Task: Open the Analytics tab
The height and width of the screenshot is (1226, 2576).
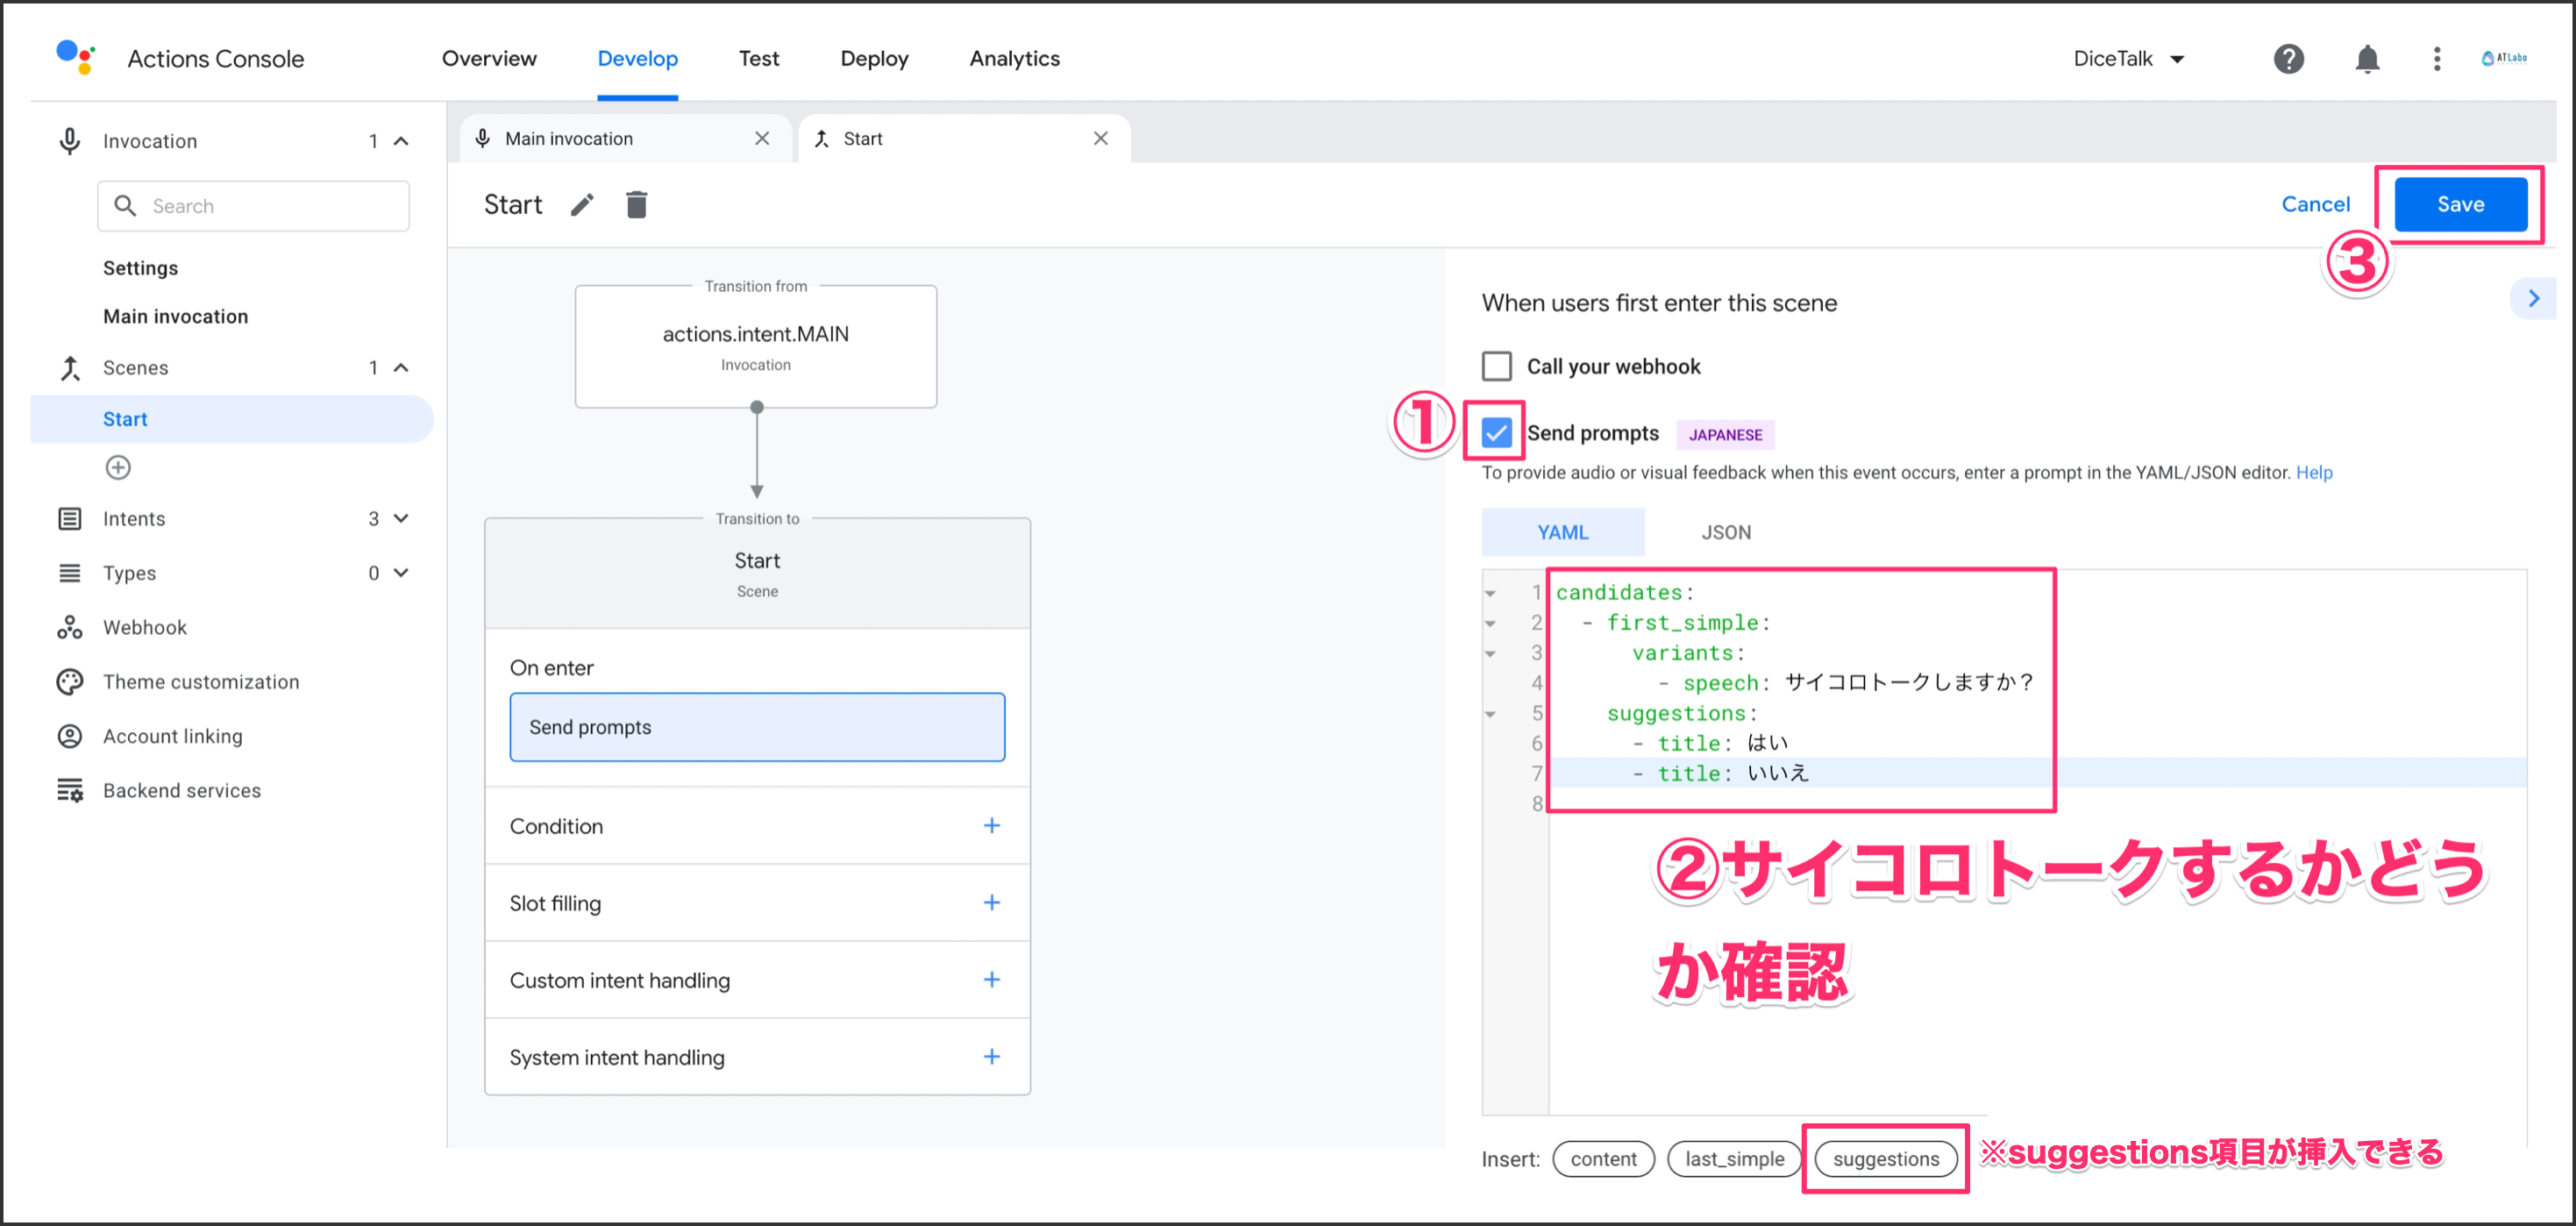Action: 1014,58
